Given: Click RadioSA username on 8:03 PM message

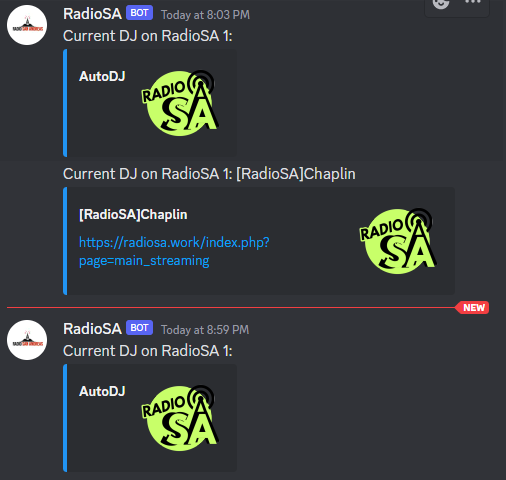Looking at the screenshot, I should coord(92,14).
